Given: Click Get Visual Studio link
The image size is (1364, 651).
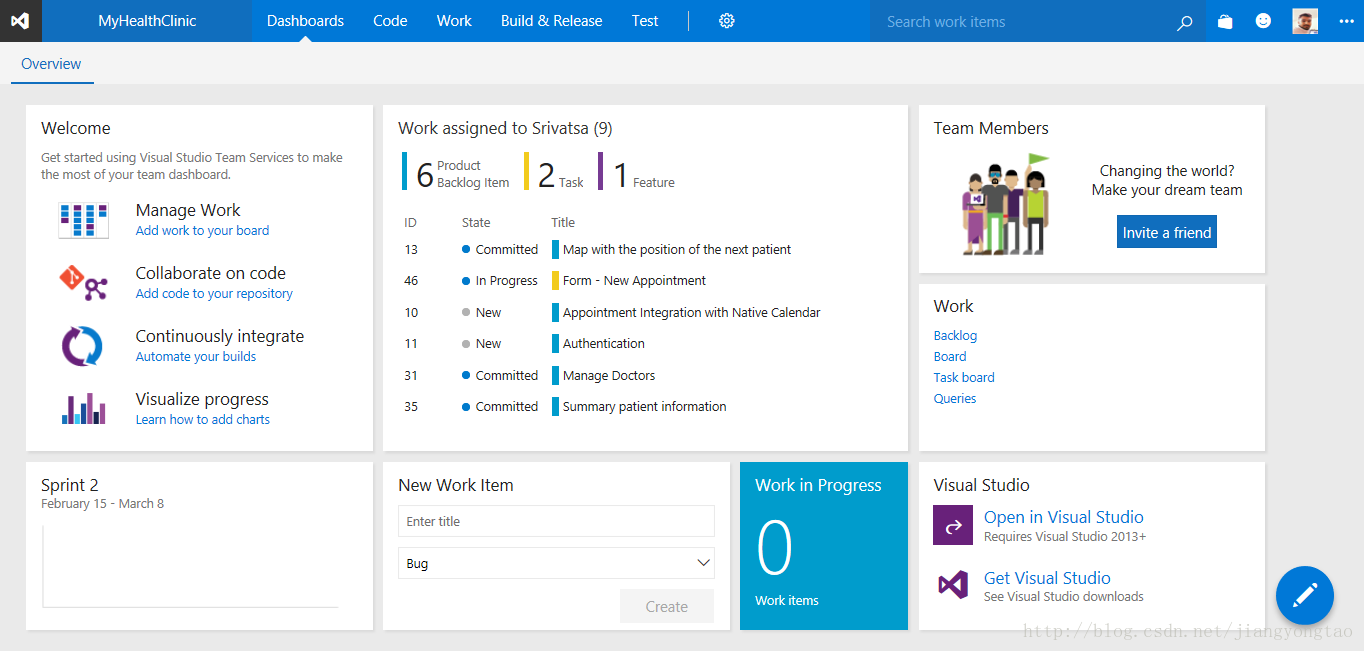Looking at the screenshot, I should (x=1047, y=578).
